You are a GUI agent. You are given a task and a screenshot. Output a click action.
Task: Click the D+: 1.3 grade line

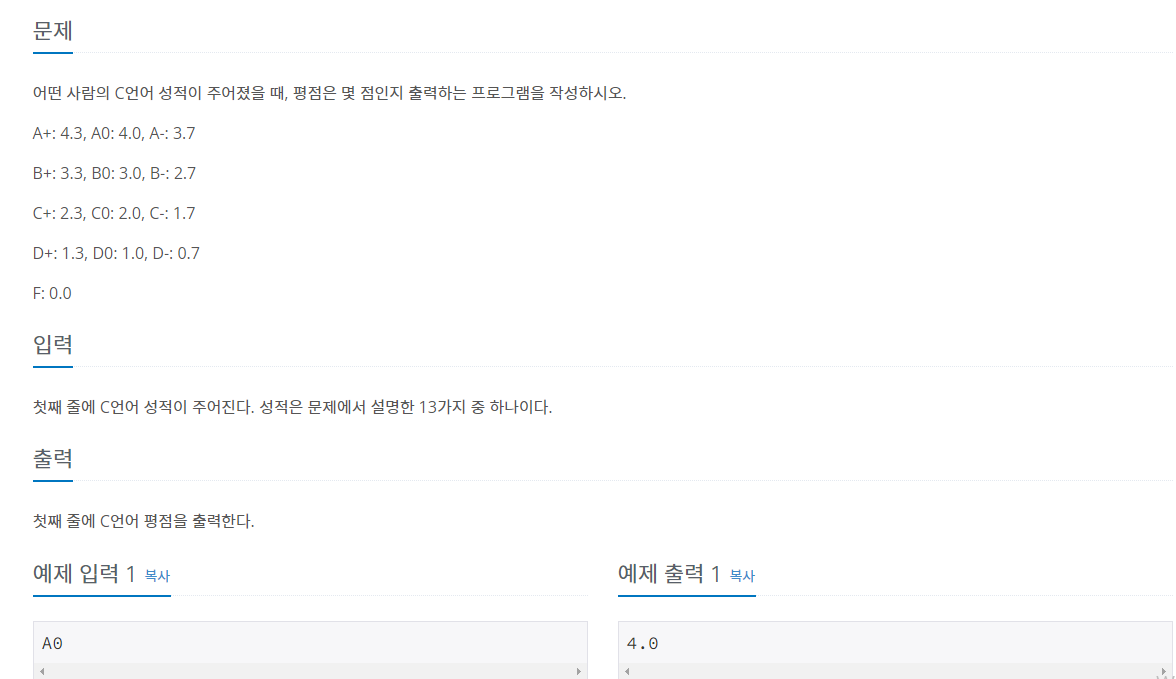click(x=116, y=254)
